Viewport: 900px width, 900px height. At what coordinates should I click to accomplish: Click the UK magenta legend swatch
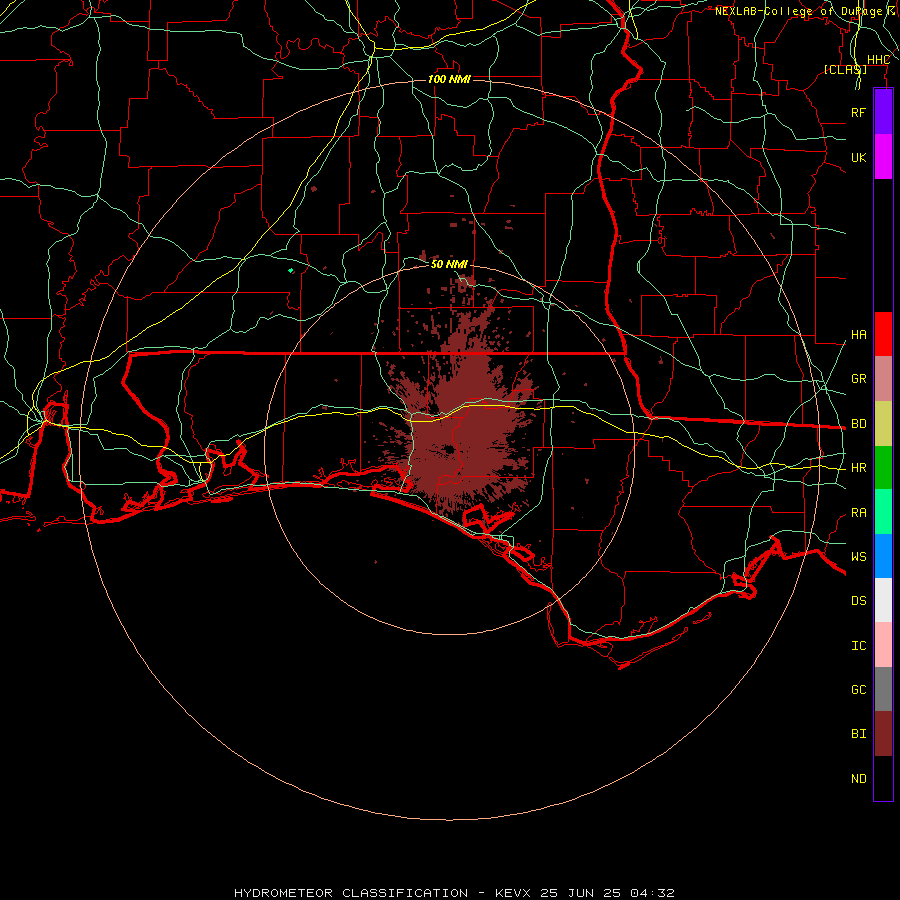click(x=883, y=157)
